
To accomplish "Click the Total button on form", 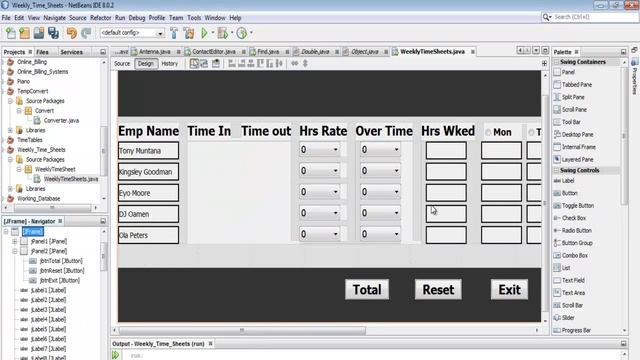I will click(x=367, y=290).
